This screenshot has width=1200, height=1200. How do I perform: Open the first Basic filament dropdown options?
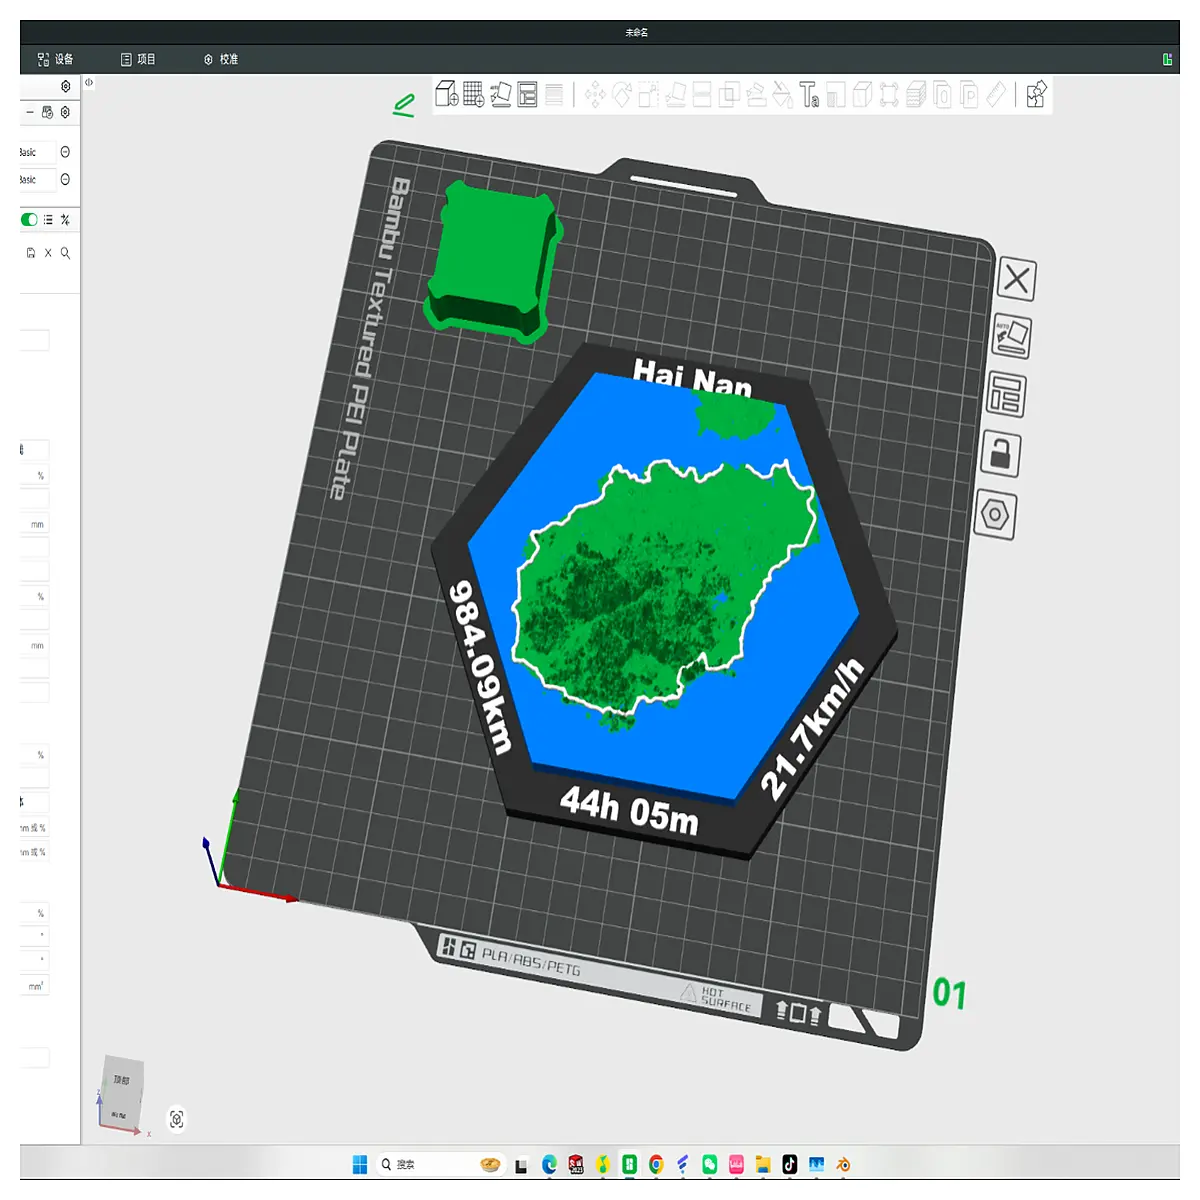pyautogui.click(x=65, y=152)
